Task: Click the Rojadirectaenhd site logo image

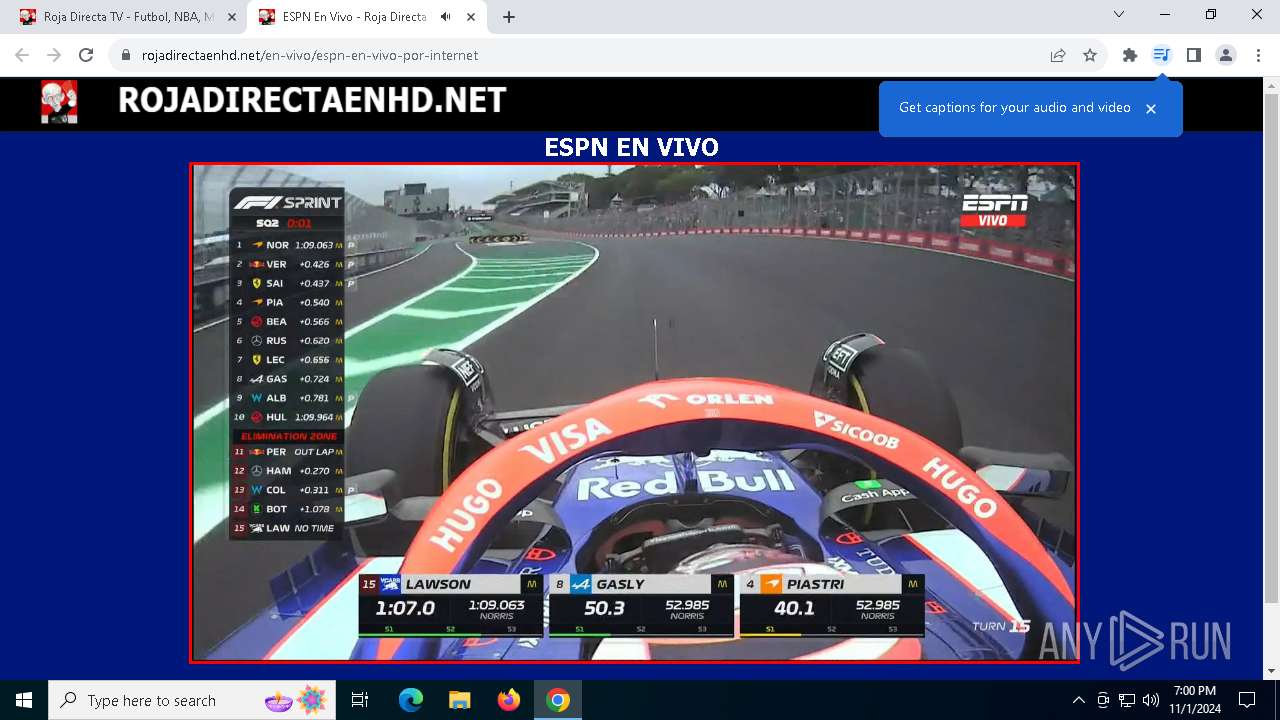Action: coord(59,102)
